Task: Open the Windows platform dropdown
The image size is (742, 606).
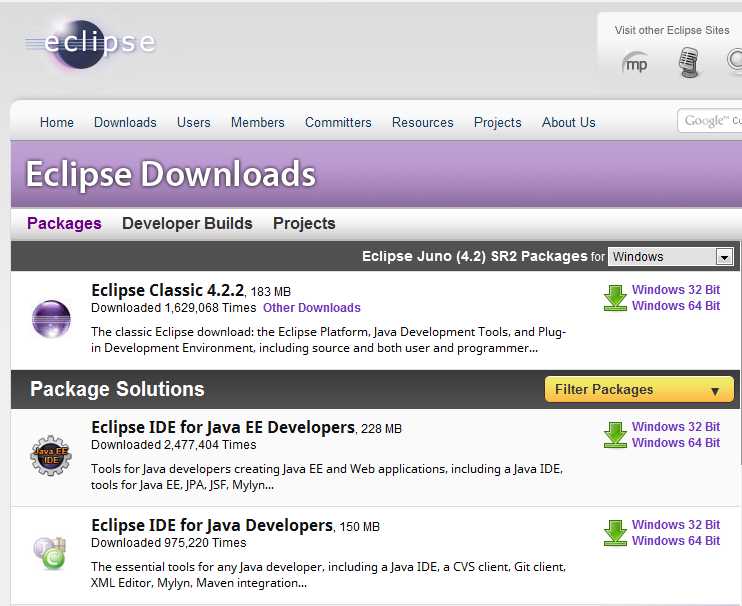Action: click(671, 257)
